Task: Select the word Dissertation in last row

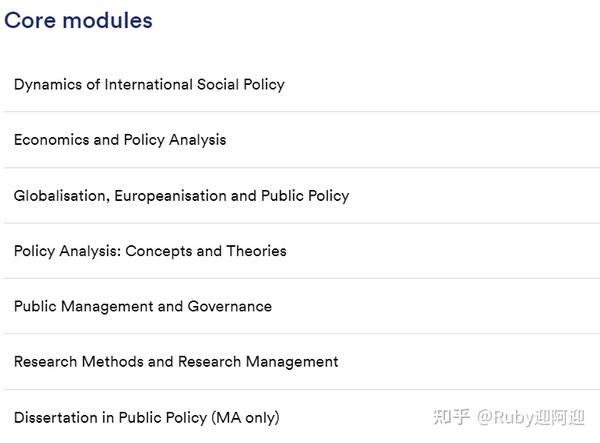Action: (x=55, y=417)
